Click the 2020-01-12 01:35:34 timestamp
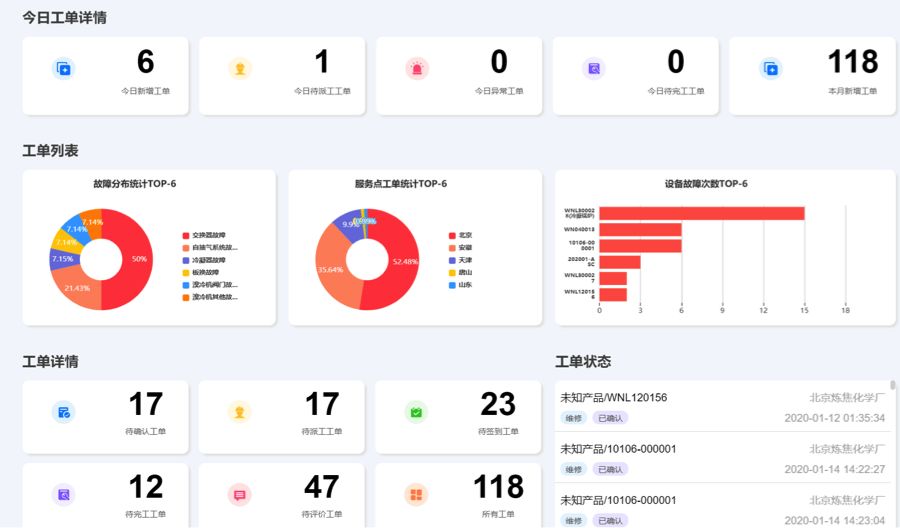900x528 pixels. (x=835, y=418)
